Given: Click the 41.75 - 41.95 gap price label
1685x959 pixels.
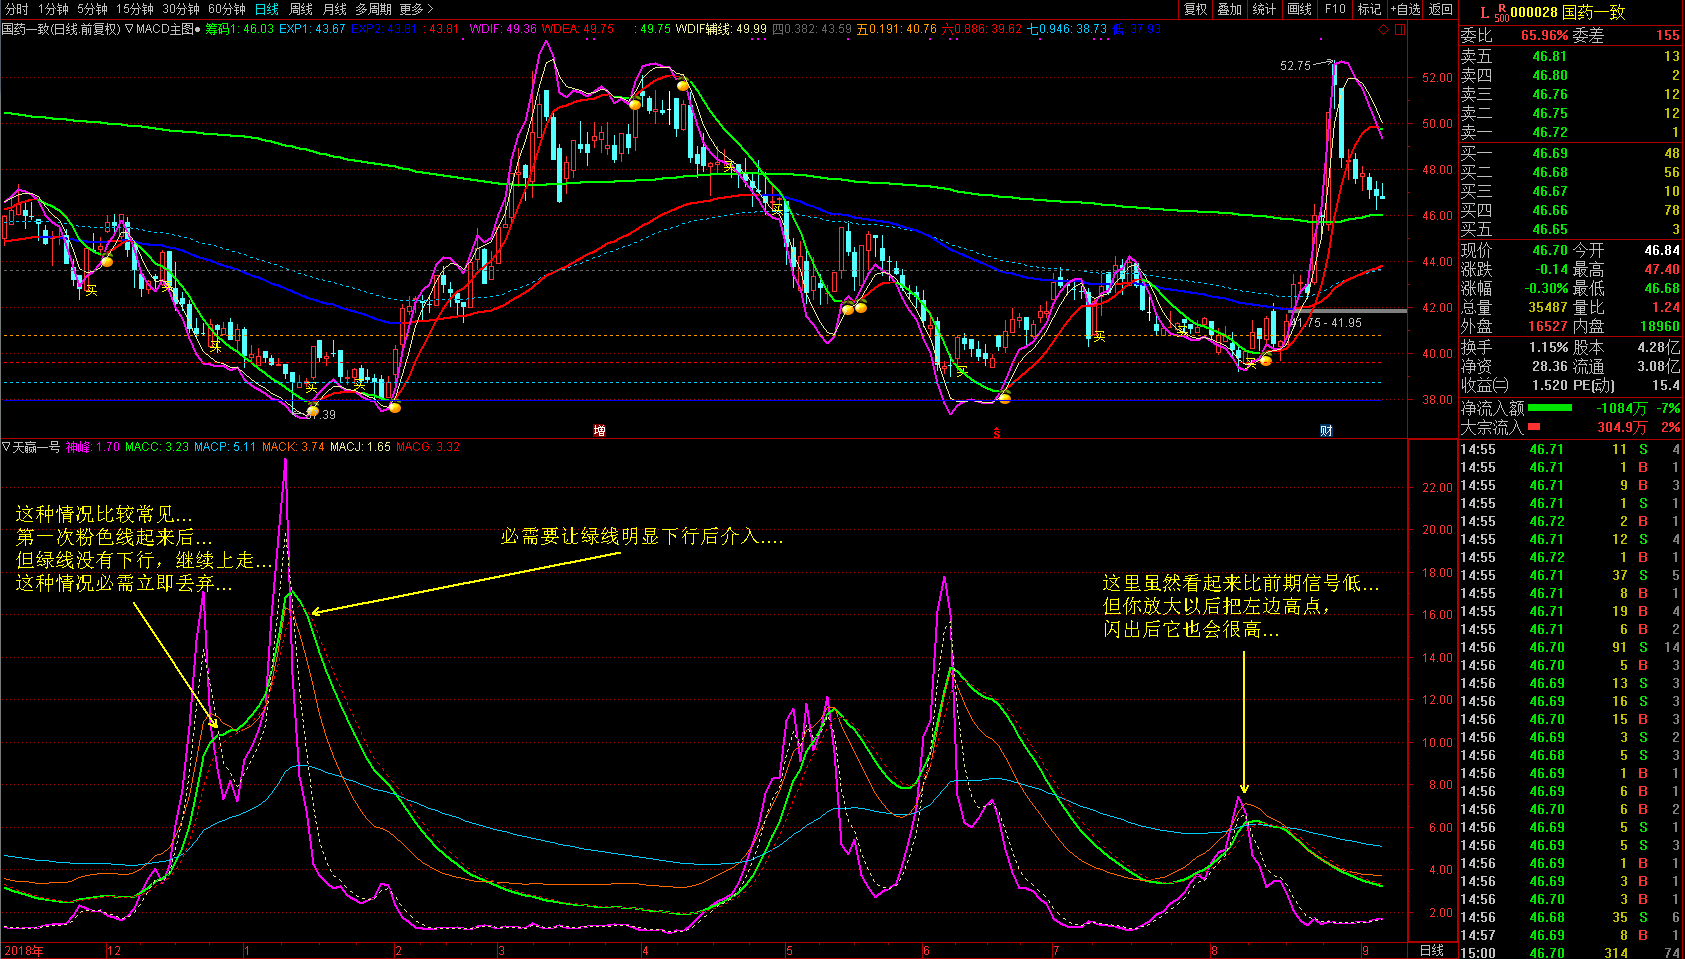Looking at the screenshot, I should [1327, 323].
